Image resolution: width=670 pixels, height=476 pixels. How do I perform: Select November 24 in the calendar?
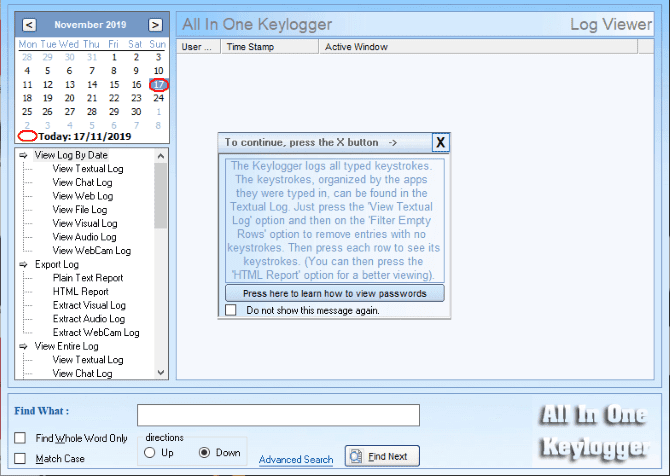(x=159, y=98)
